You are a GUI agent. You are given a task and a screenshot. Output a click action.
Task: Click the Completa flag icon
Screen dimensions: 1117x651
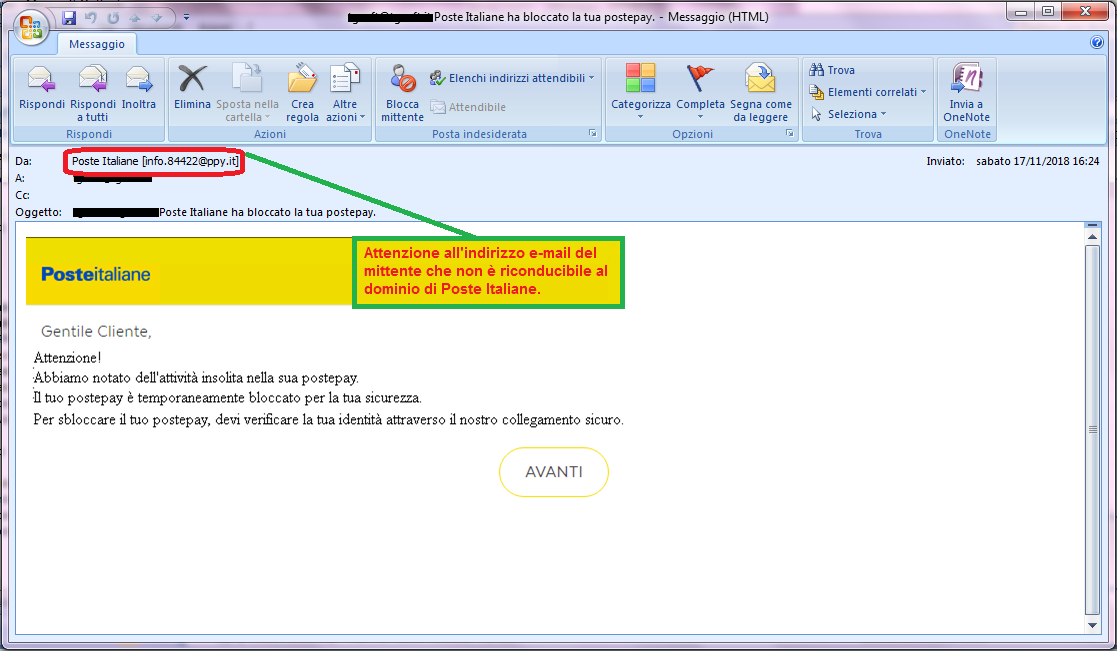(700, 79)
